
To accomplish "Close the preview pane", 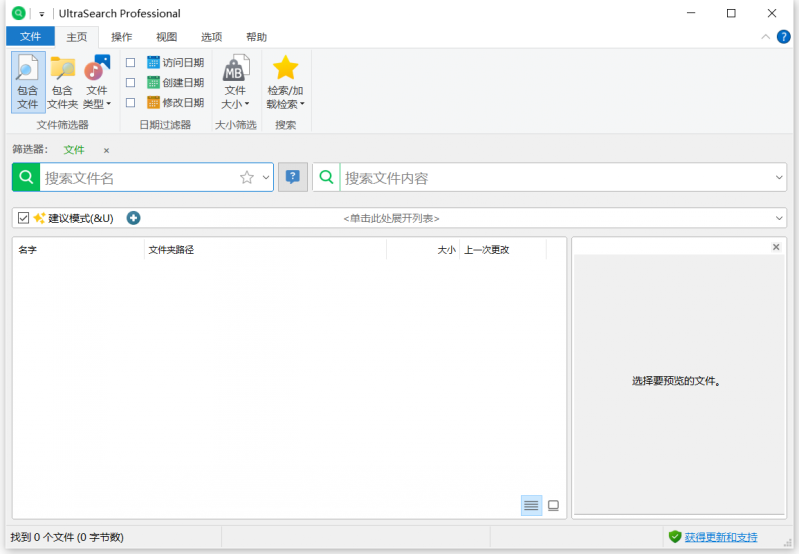I will (x=776, y=247).
